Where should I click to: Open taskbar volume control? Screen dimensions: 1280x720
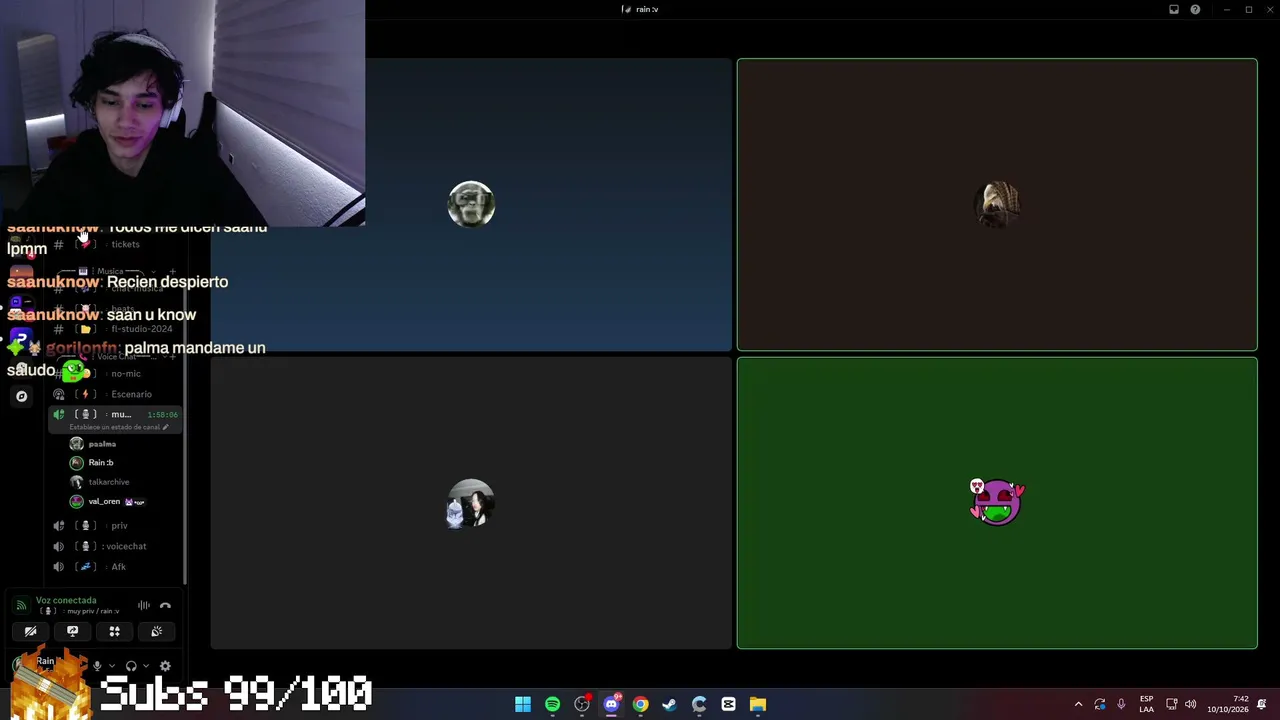[x=1190, y=705]
